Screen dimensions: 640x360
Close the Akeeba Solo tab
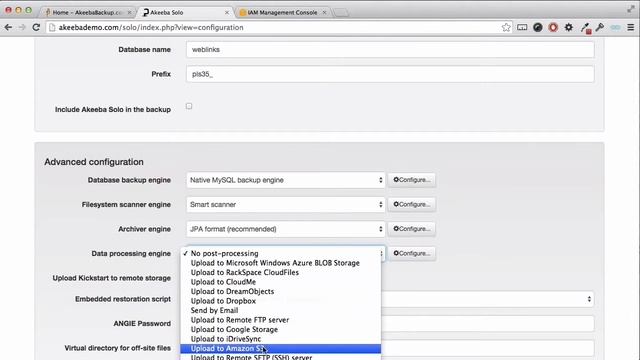click(227, 13)
